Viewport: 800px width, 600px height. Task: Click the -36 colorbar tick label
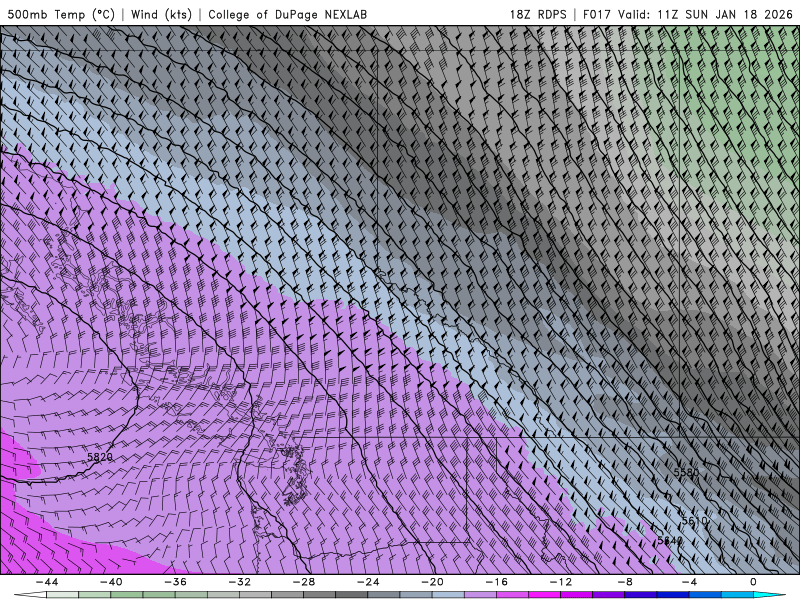tap(175, 582)
